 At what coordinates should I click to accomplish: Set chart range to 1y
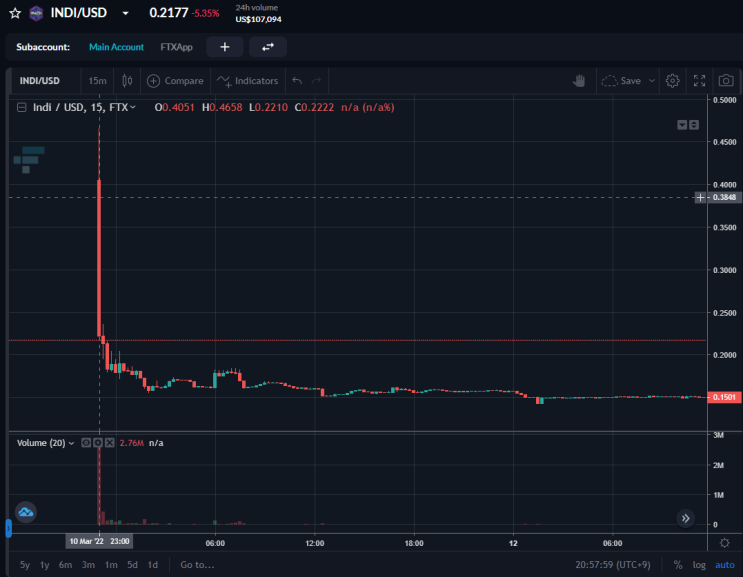45,565
